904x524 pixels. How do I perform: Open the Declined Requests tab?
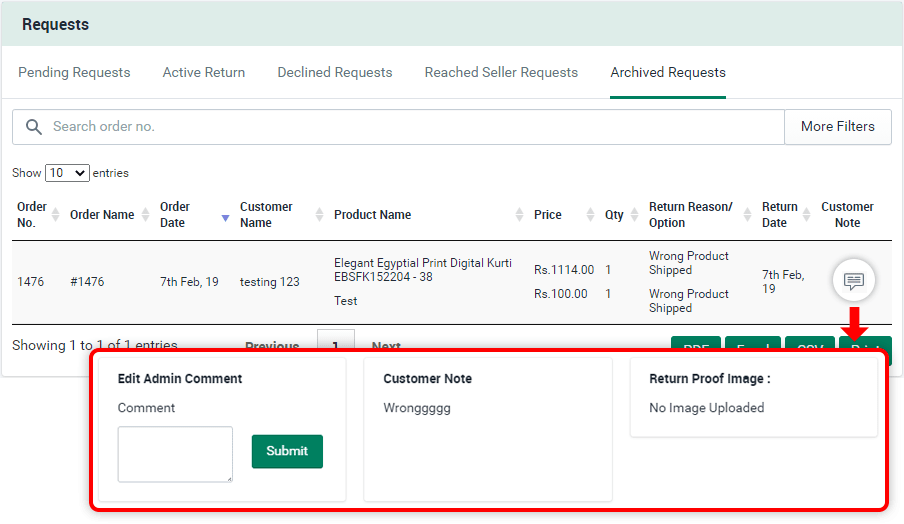pos(335,72)
